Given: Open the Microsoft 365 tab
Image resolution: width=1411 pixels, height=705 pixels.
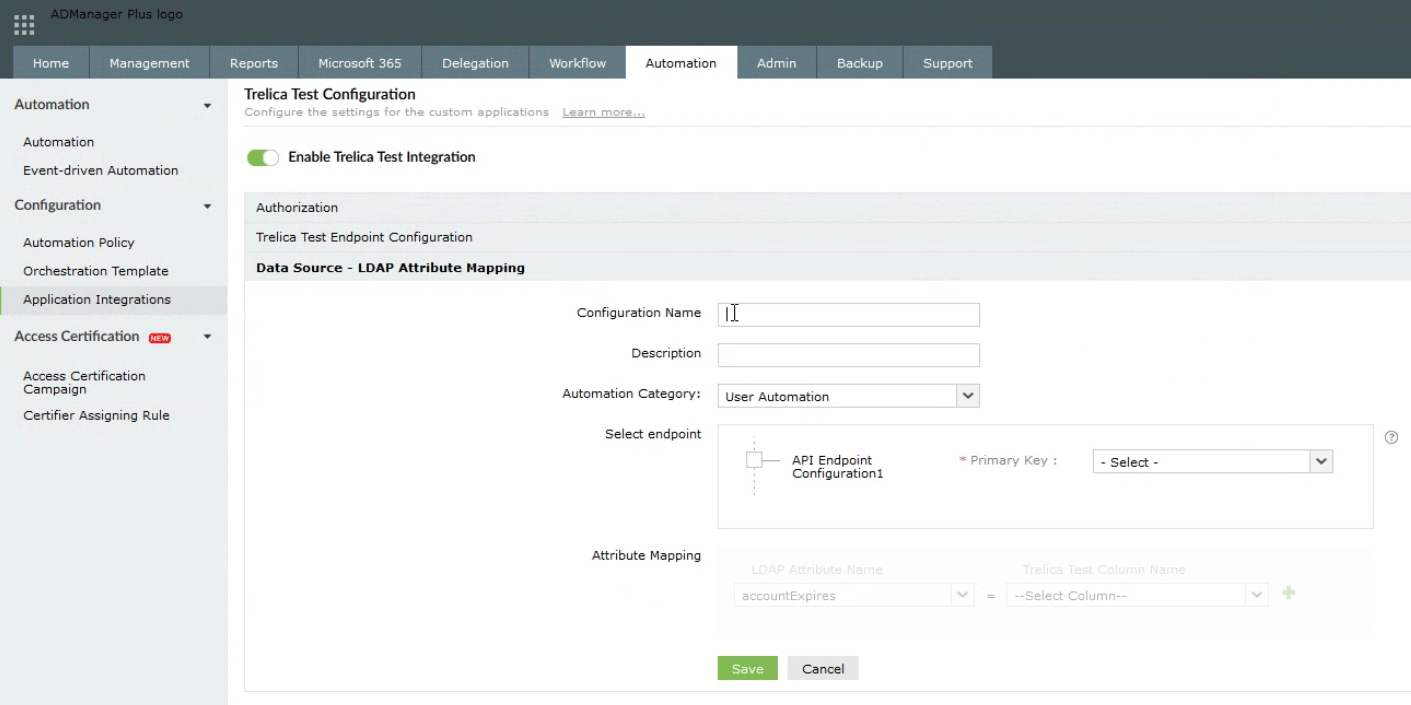Looking at the screenshot, I should (x=360, y=63).
